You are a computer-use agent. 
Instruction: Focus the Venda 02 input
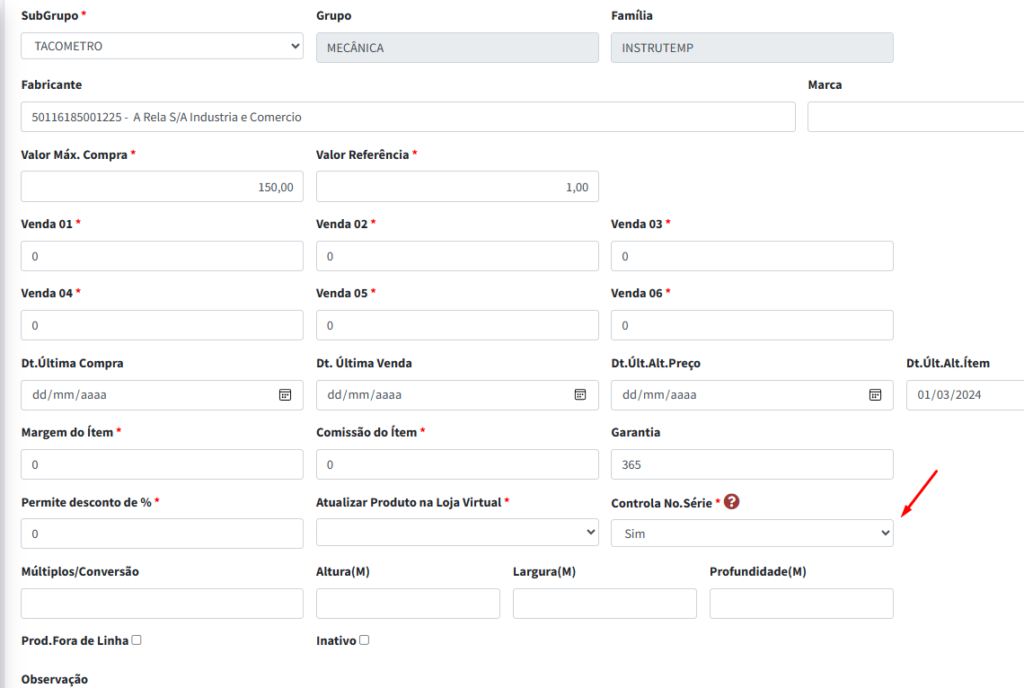tap(457, 256)
